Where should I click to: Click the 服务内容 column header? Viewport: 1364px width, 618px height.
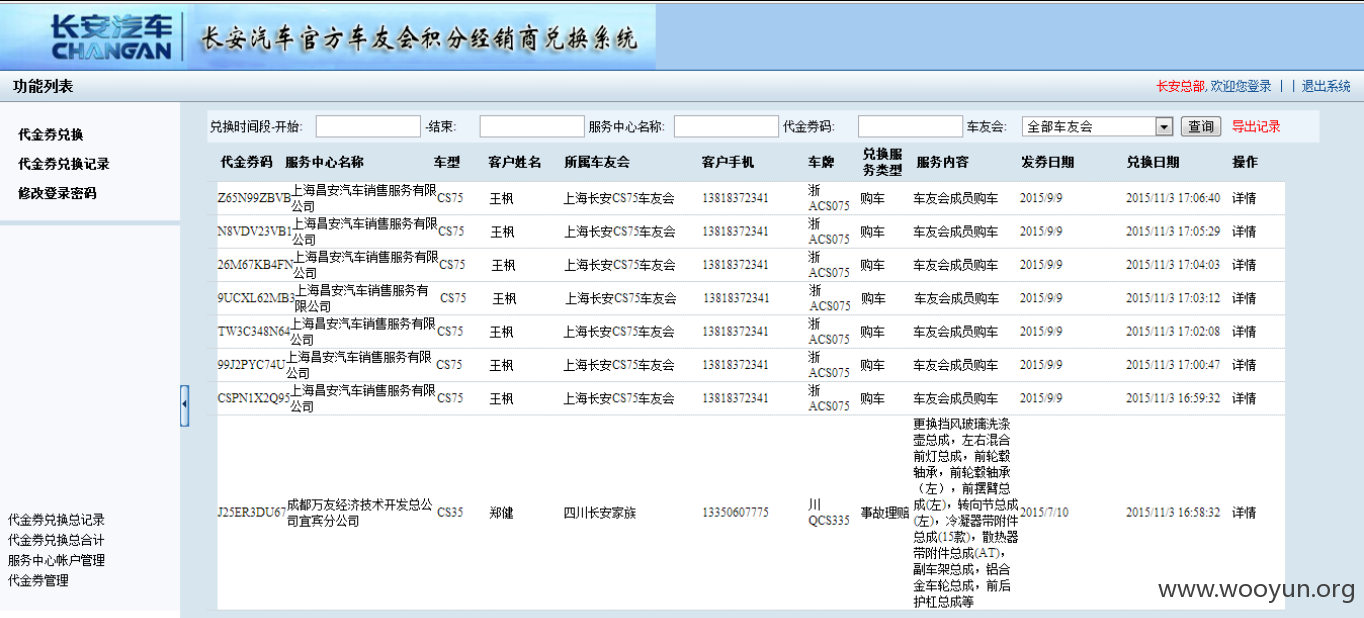tap(942, 162)
